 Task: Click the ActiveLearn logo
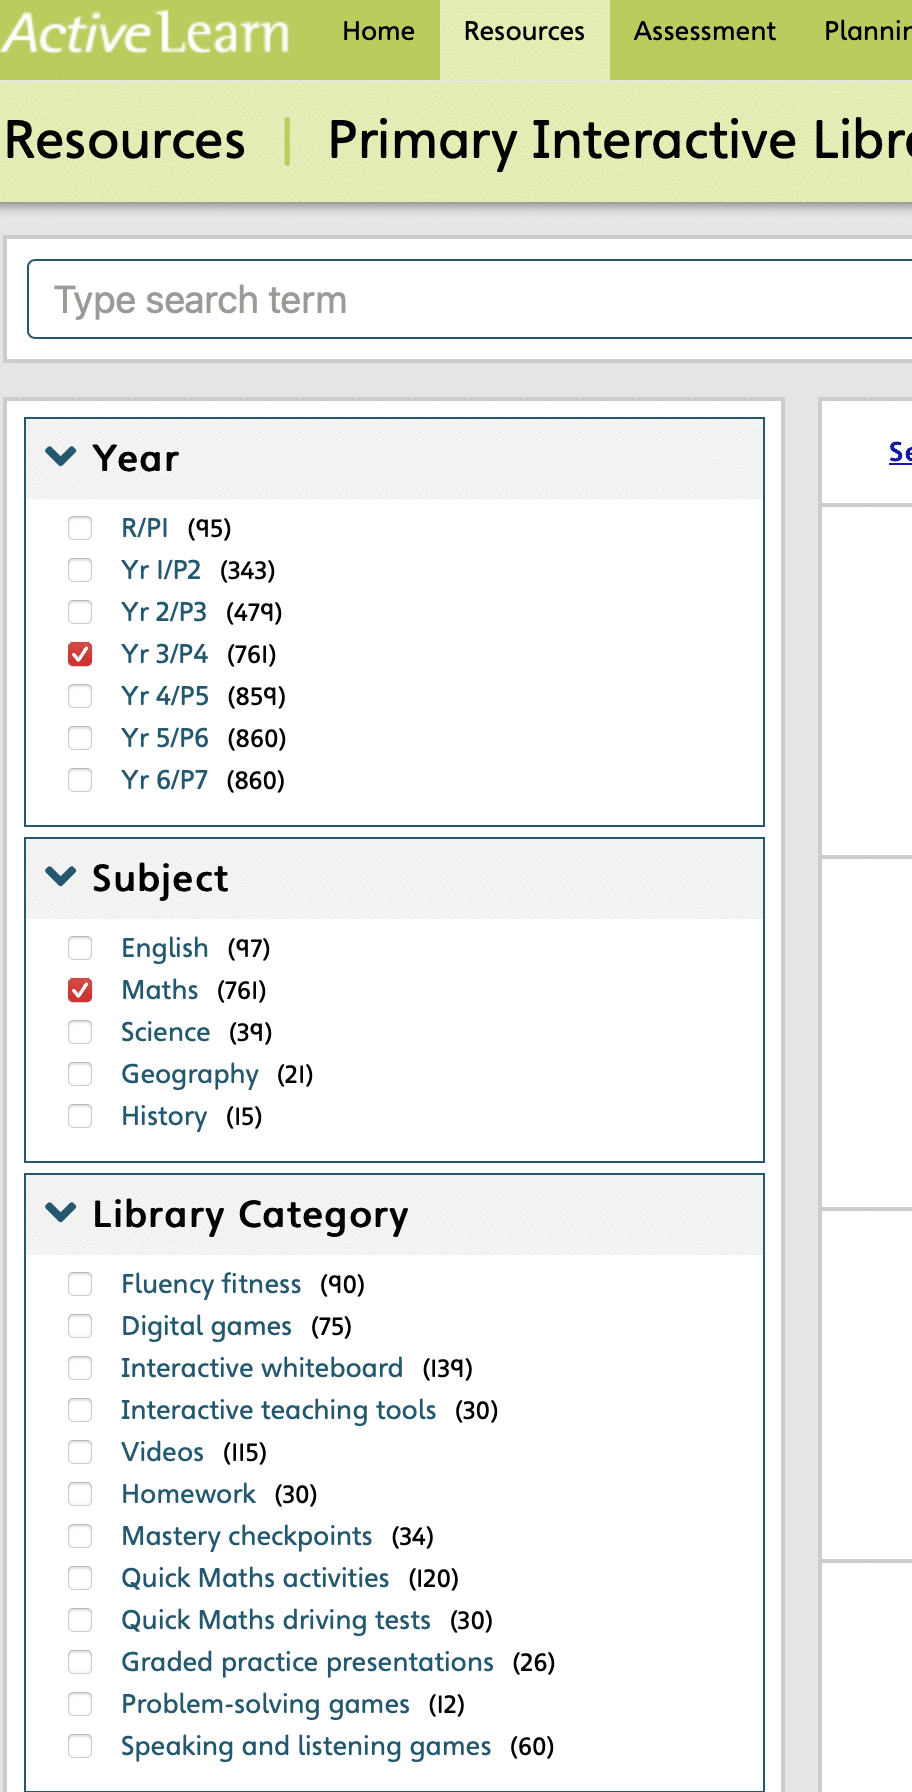click(x=144, y=32)
